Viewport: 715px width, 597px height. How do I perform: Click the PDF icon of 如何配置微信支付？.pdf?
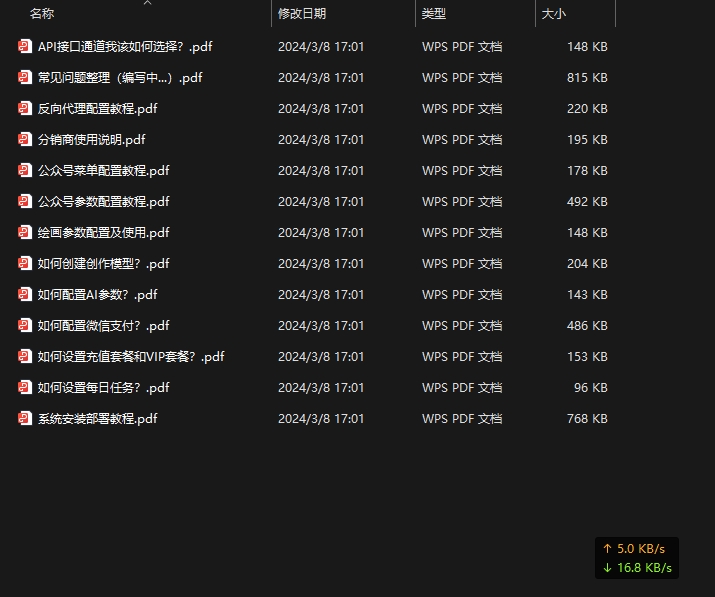tap(25, 325)
